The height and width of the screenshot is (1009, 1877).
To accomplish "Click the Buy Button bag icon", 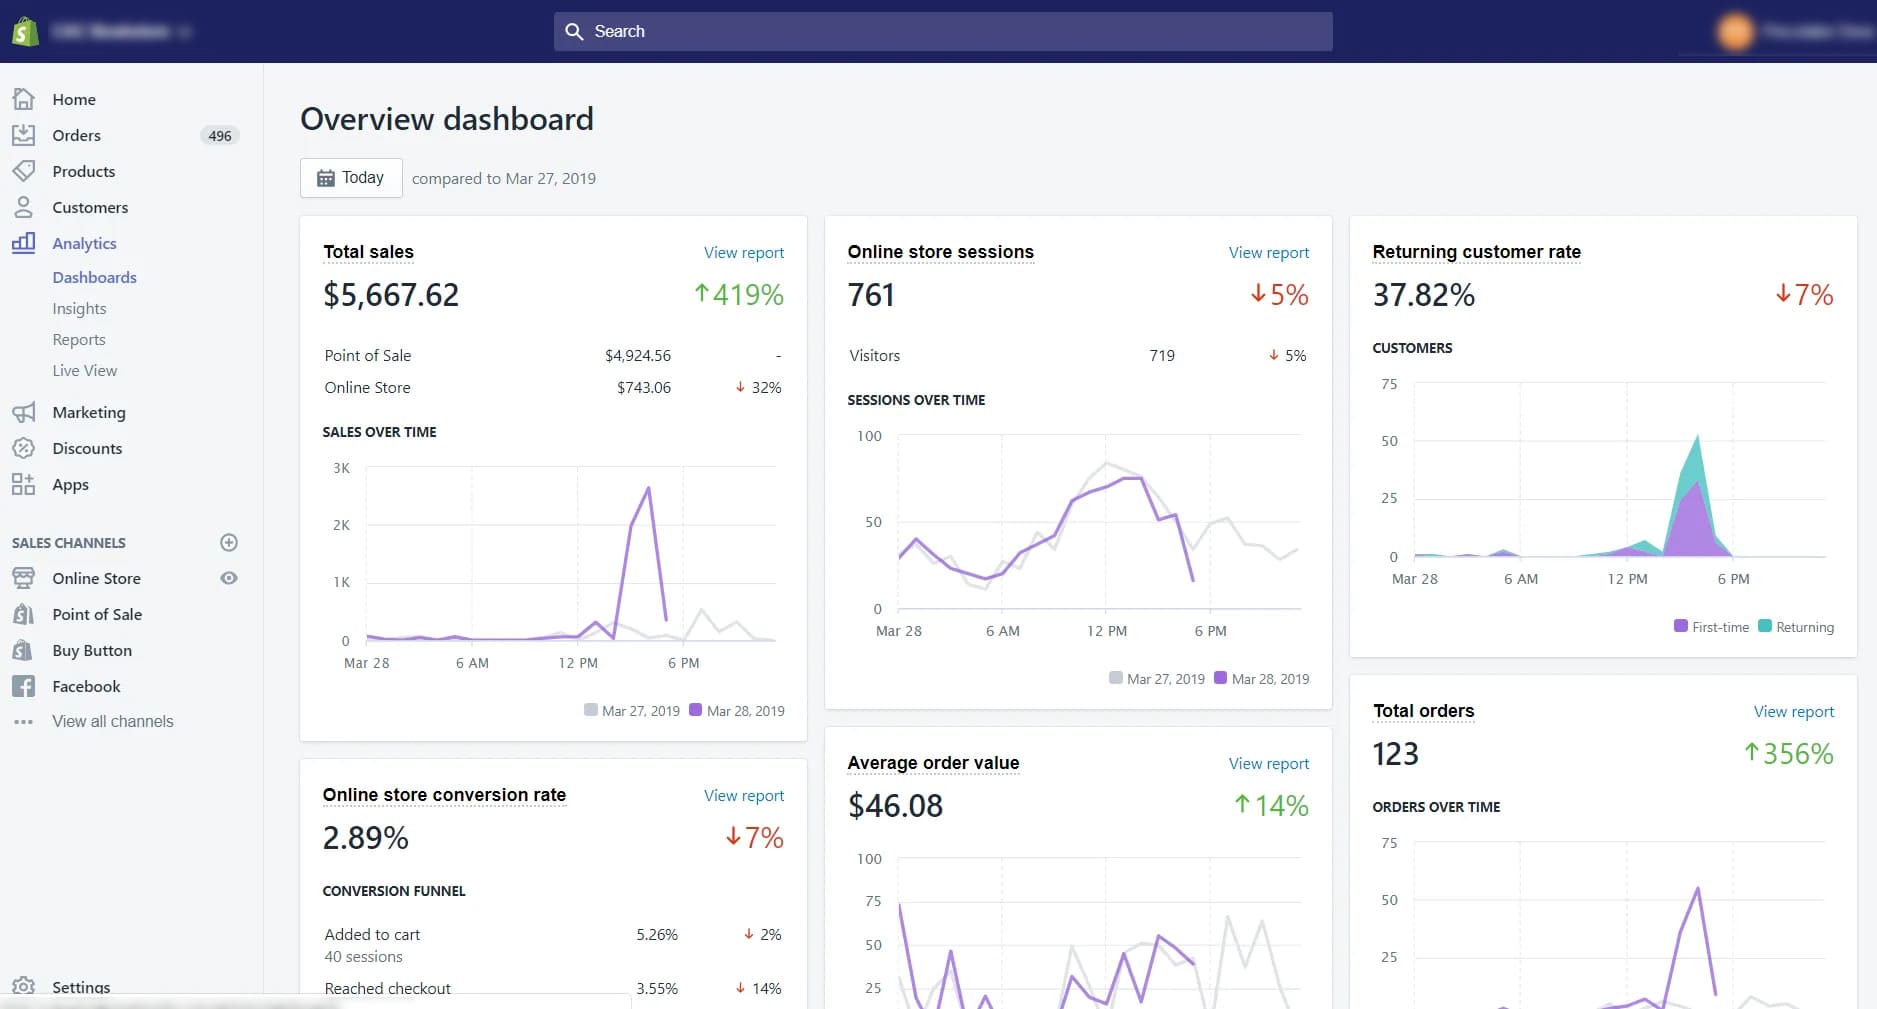I will point(24,650).
